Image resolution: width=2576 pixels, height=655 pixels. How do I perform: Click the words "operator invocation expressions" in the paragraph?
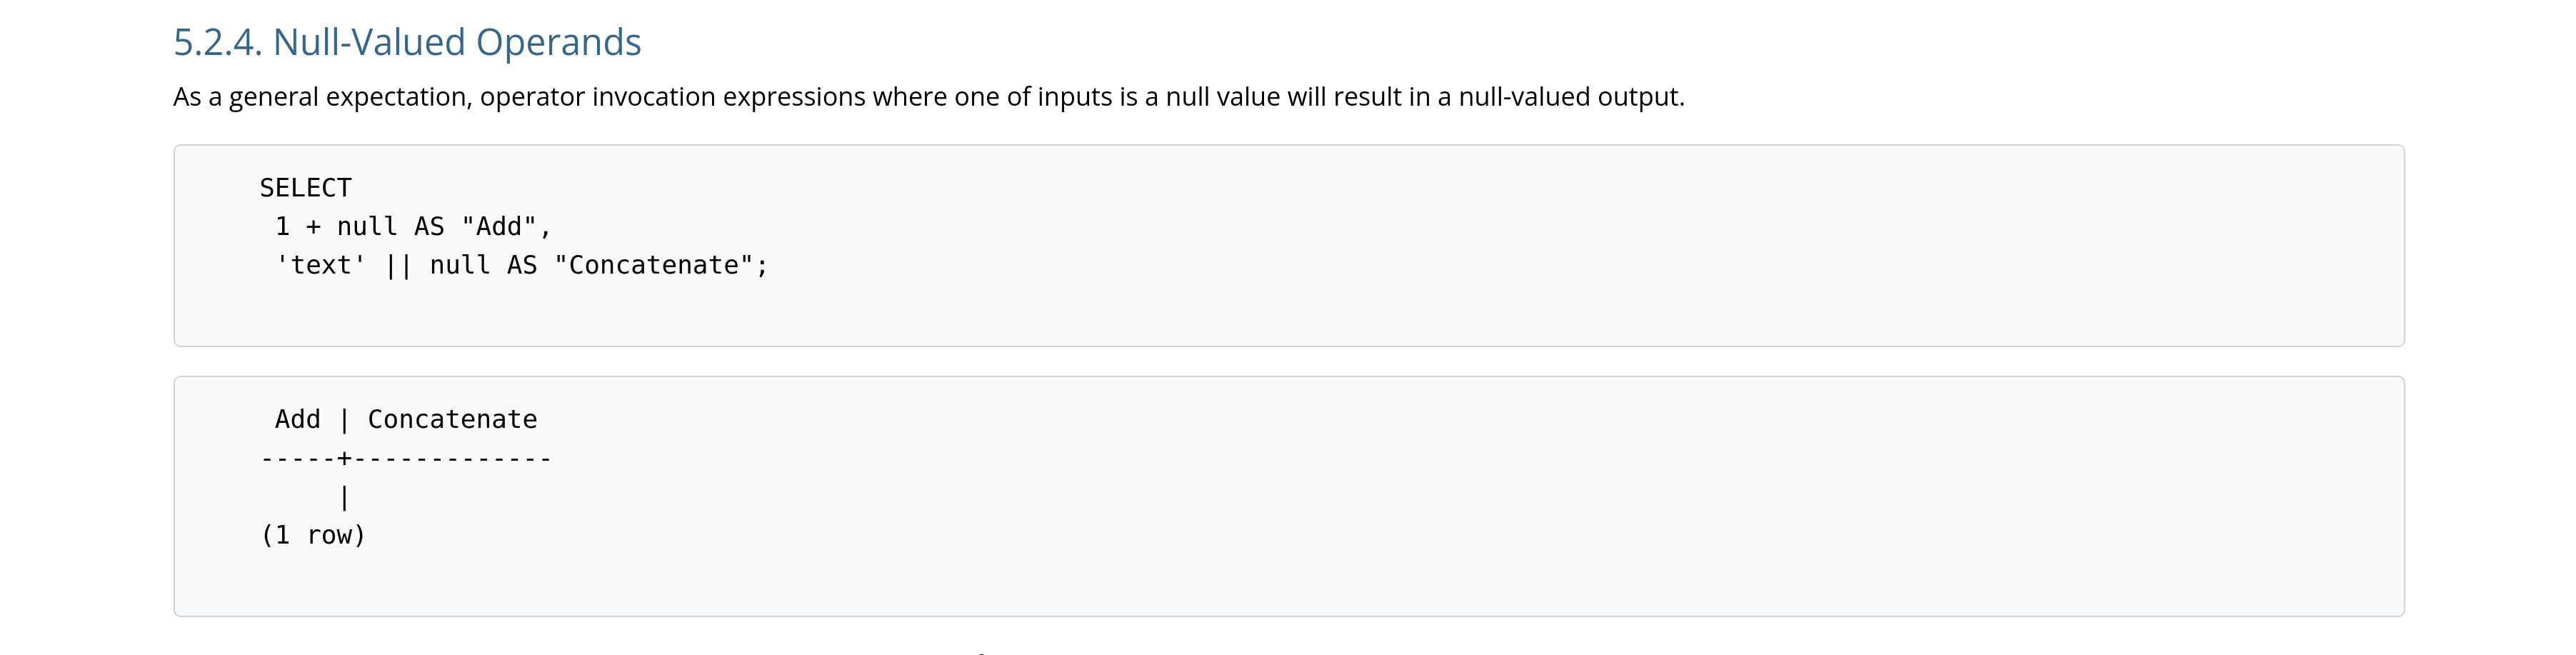point(672,97)
